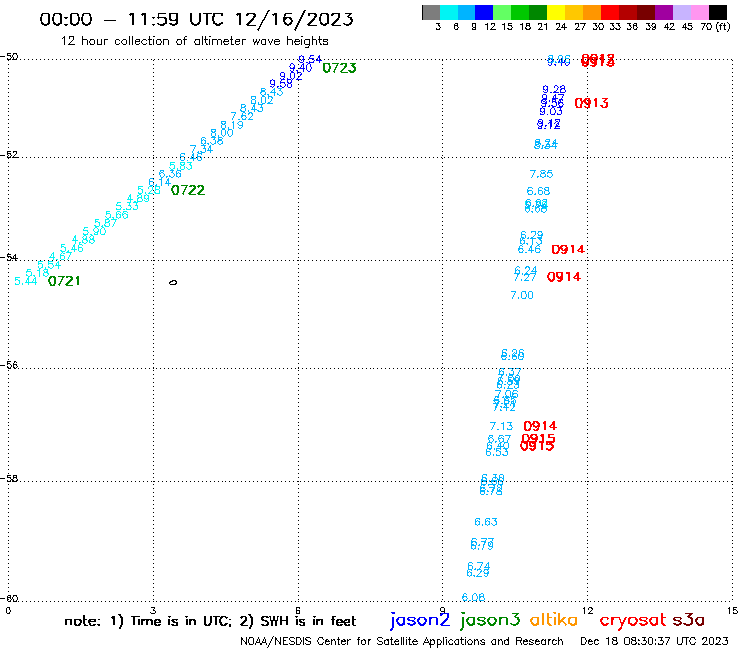Click the longitude axis label 15
This screenshot has width=740, height=650.
click(x=732, y=610)
